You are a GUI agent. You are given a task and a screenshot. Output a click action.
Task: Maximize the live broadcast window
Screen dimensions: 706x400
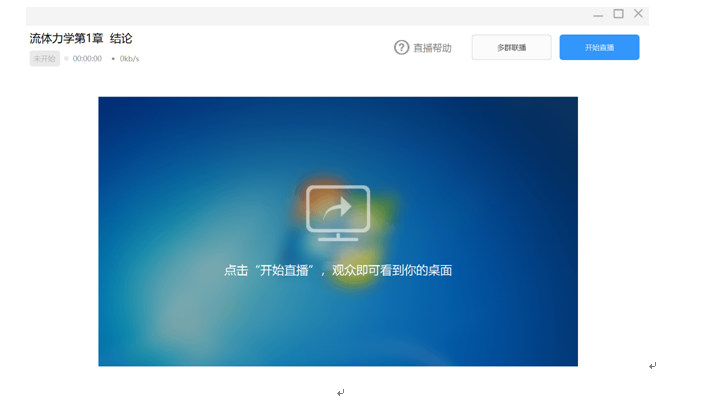(618, 14)
